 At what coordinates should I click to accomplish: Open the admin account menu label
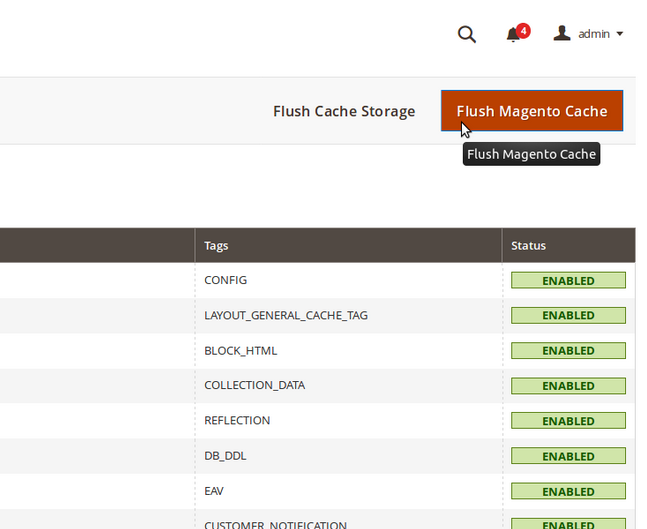click(594, 34)
